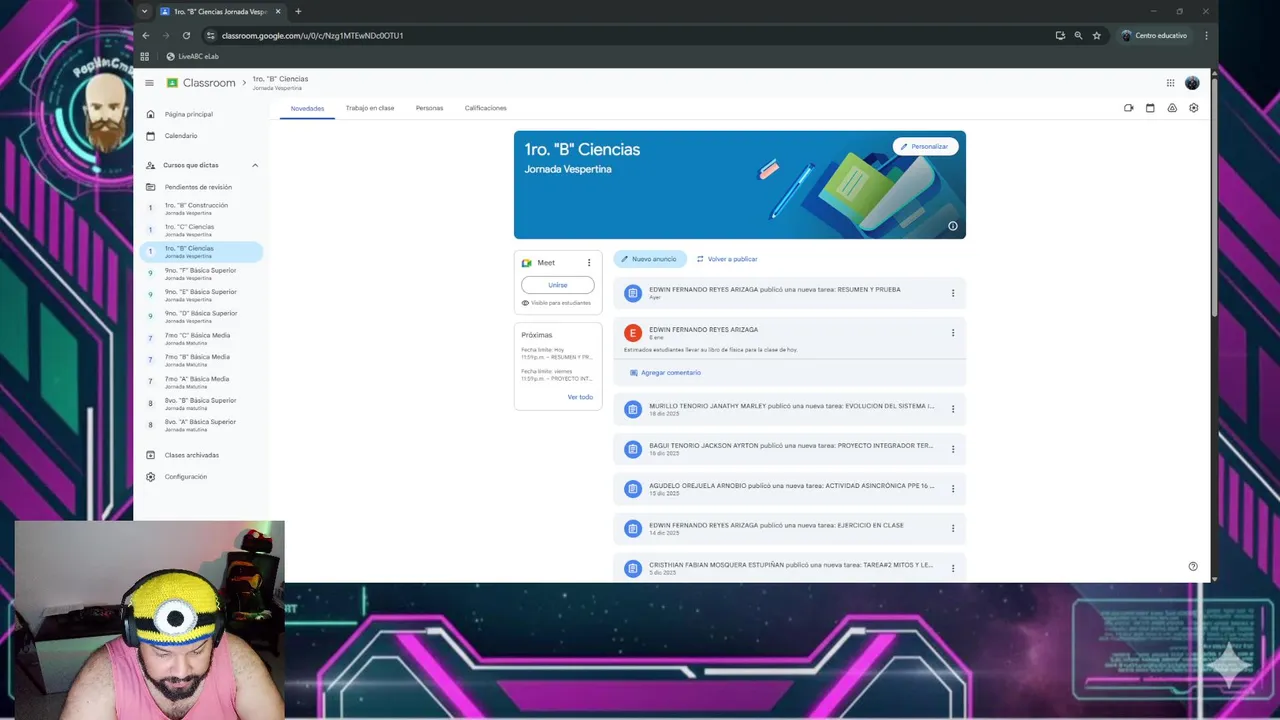
Task: Click Volver a publicar
Action: point(727,259)
